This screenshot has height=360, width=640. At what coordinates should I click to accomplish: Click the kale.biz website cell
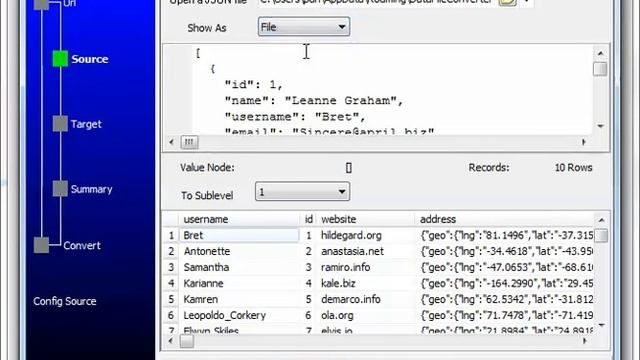(366, 283)
